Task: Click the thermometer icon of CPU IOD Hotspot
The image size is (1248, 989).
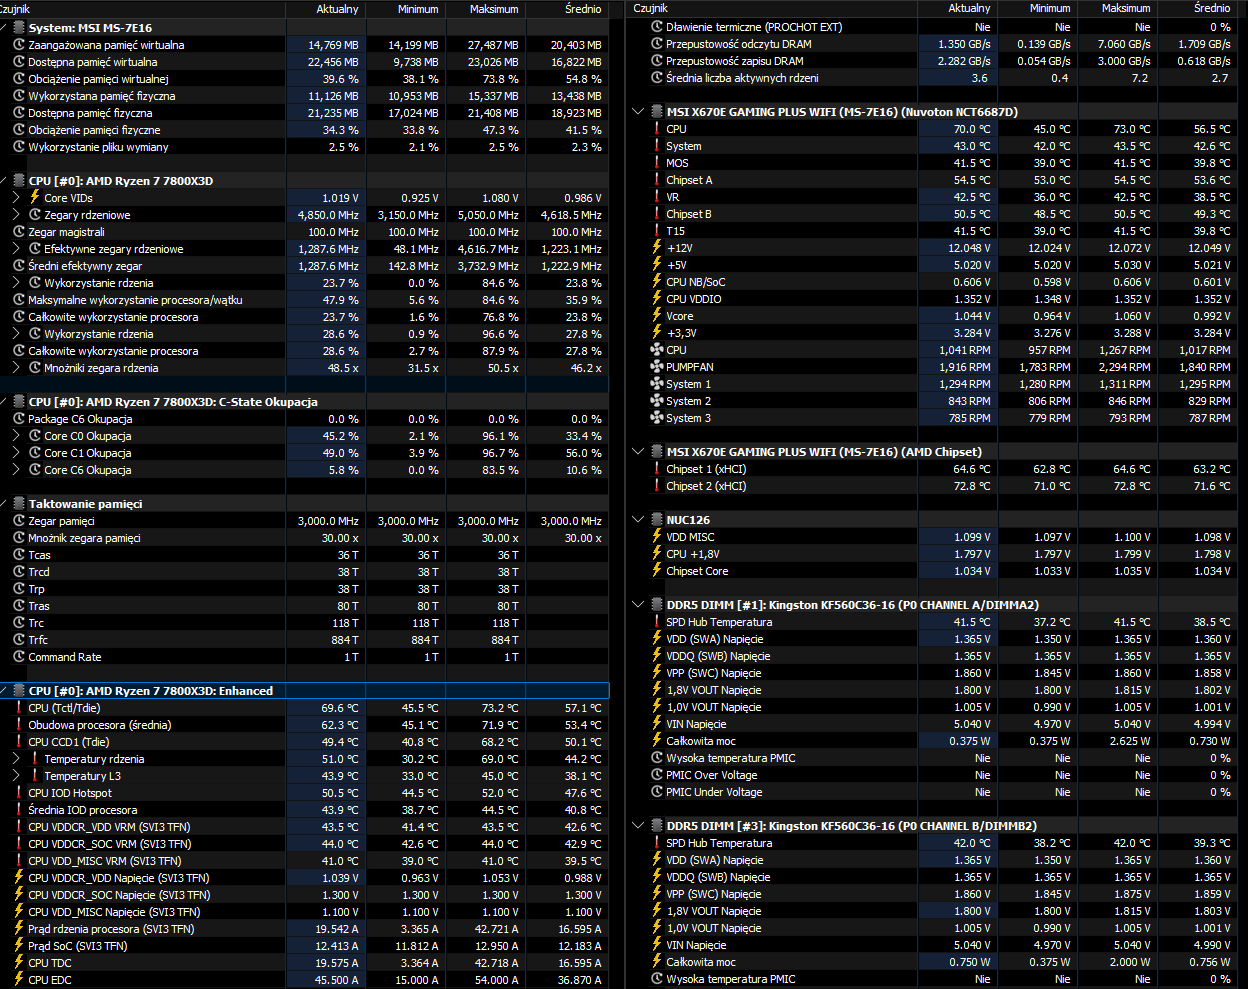Action: point(19,793)
